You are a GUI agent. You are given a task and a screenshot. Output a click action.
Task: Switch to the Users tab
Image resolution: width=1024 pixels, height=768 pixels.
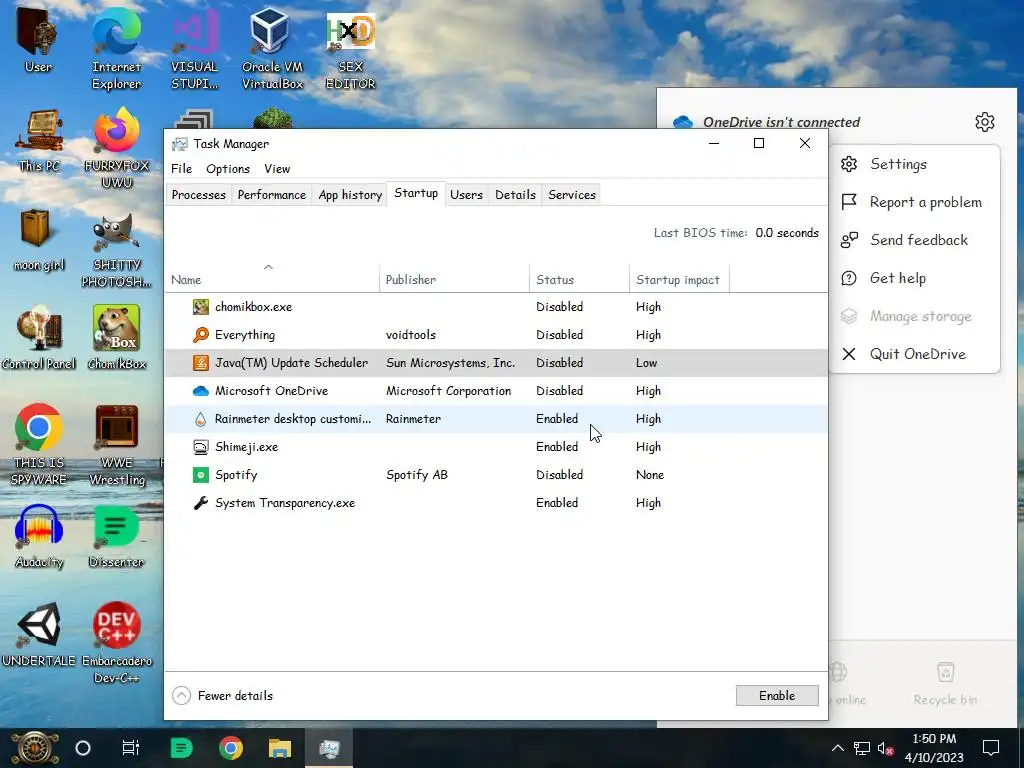pyautogui.click(x=466, y=195)
